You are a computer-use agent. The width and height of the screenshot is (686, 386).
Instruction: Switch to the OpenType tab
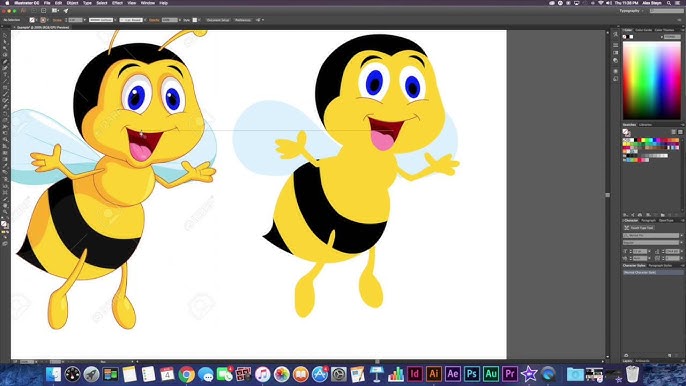coord(666,221)
